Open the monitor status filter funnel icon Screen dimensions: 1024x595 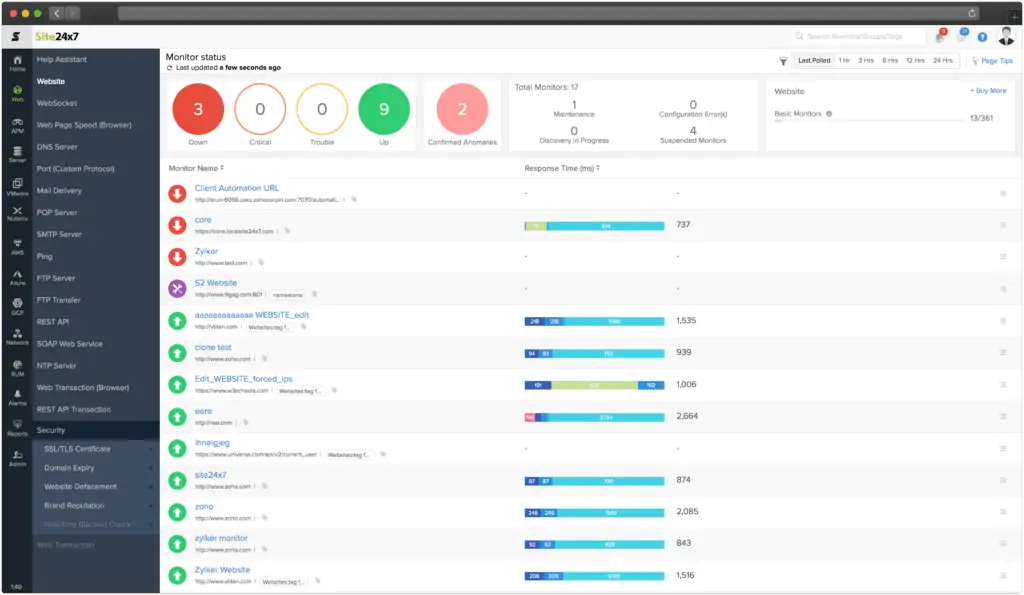783,61
